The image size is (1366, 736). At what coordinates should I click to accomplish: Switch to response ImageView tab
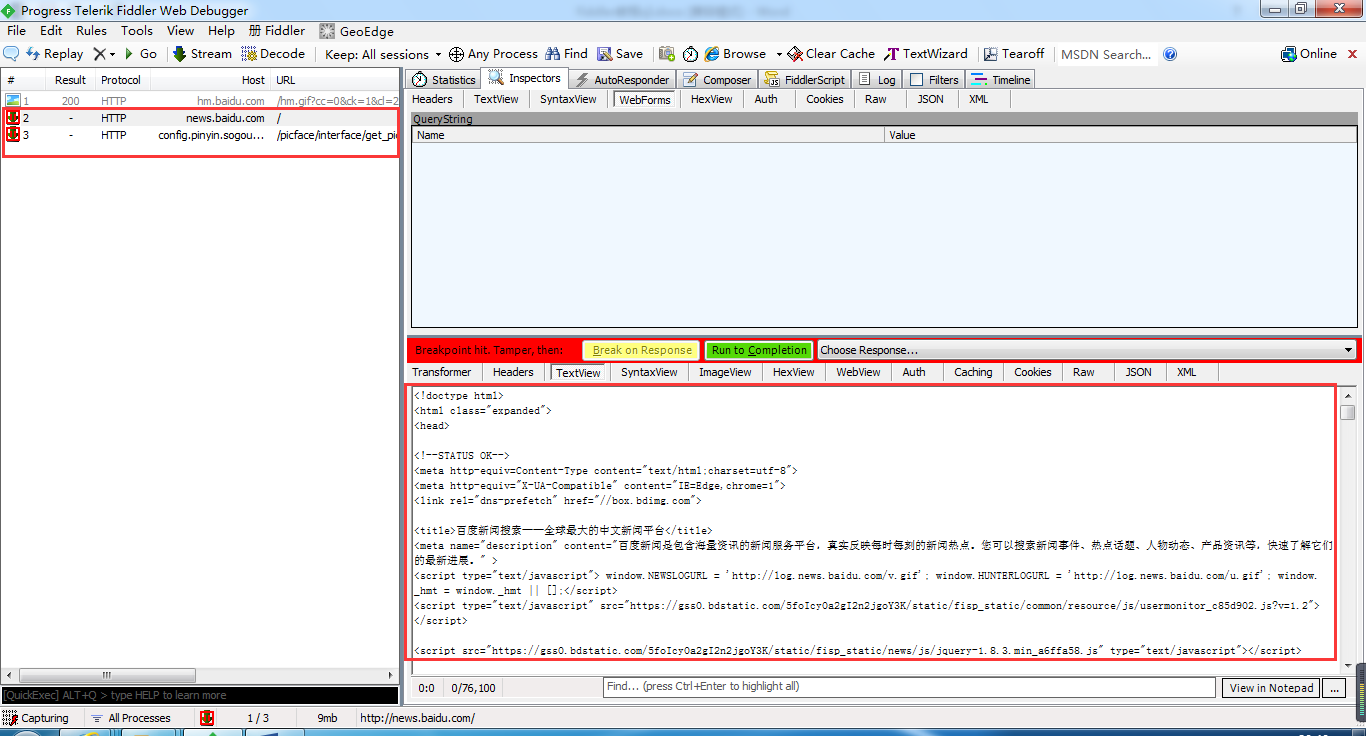tap(725, 372)
